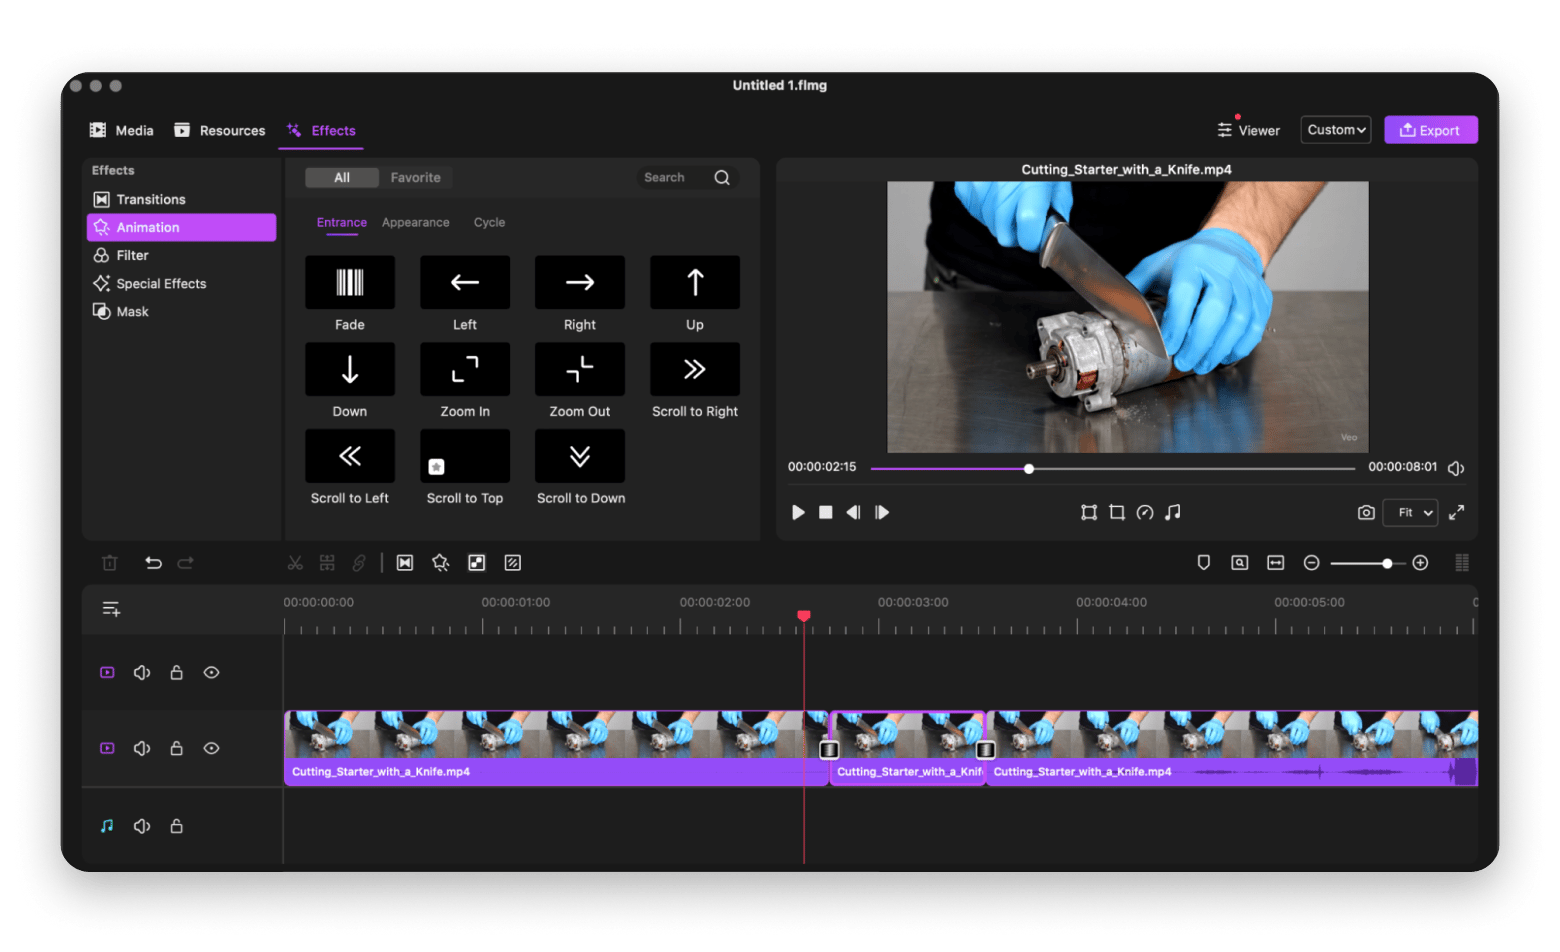Screen dimensions: 1560x952
Task: Click the timeline marker shield icon
Action: click(x=1204, y=563)
